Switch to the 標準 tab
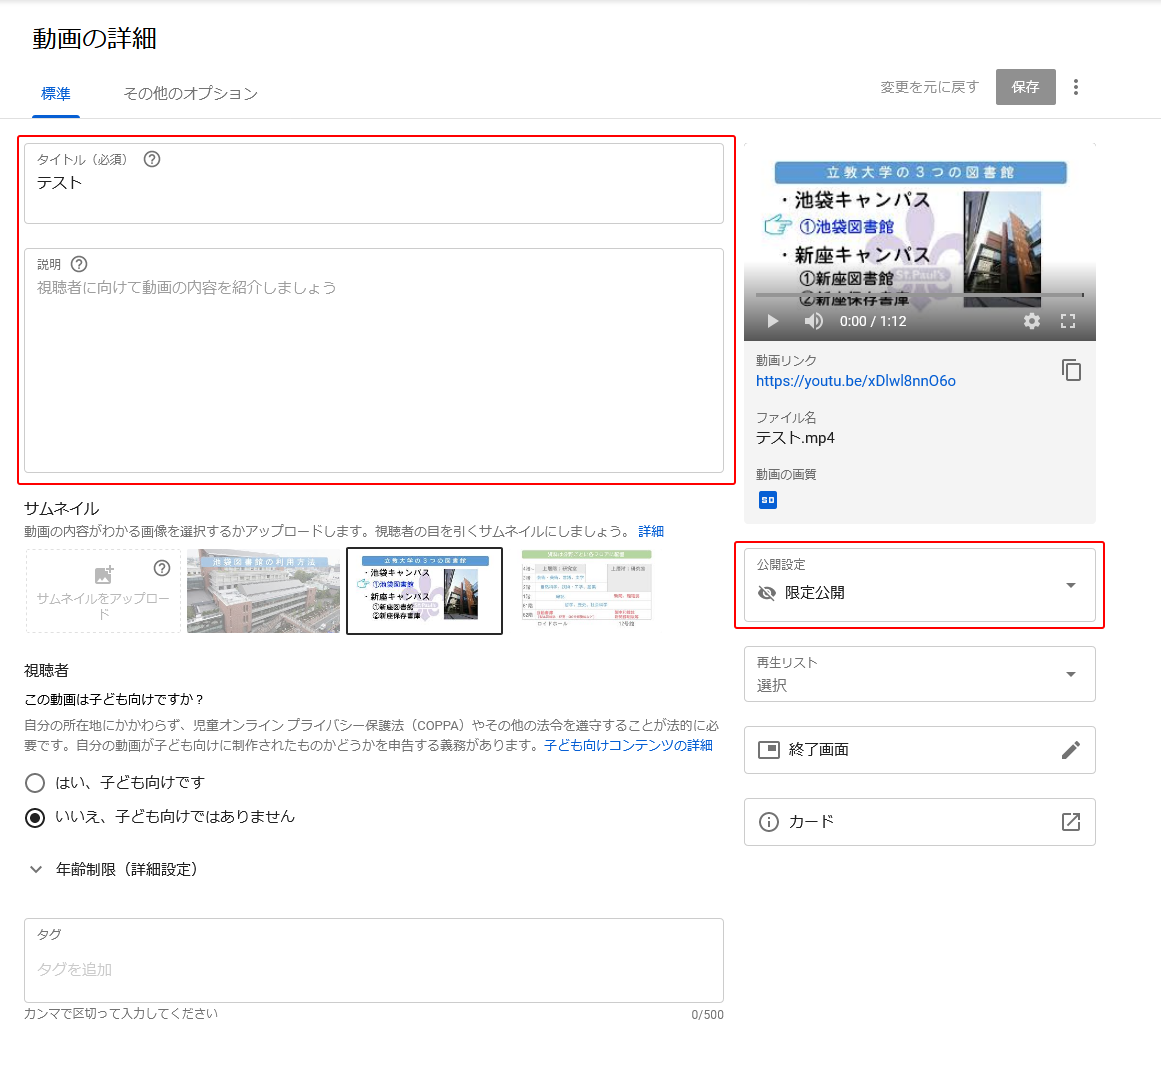This screenshot has height=1069, width=1161. [x=56, y=94]
